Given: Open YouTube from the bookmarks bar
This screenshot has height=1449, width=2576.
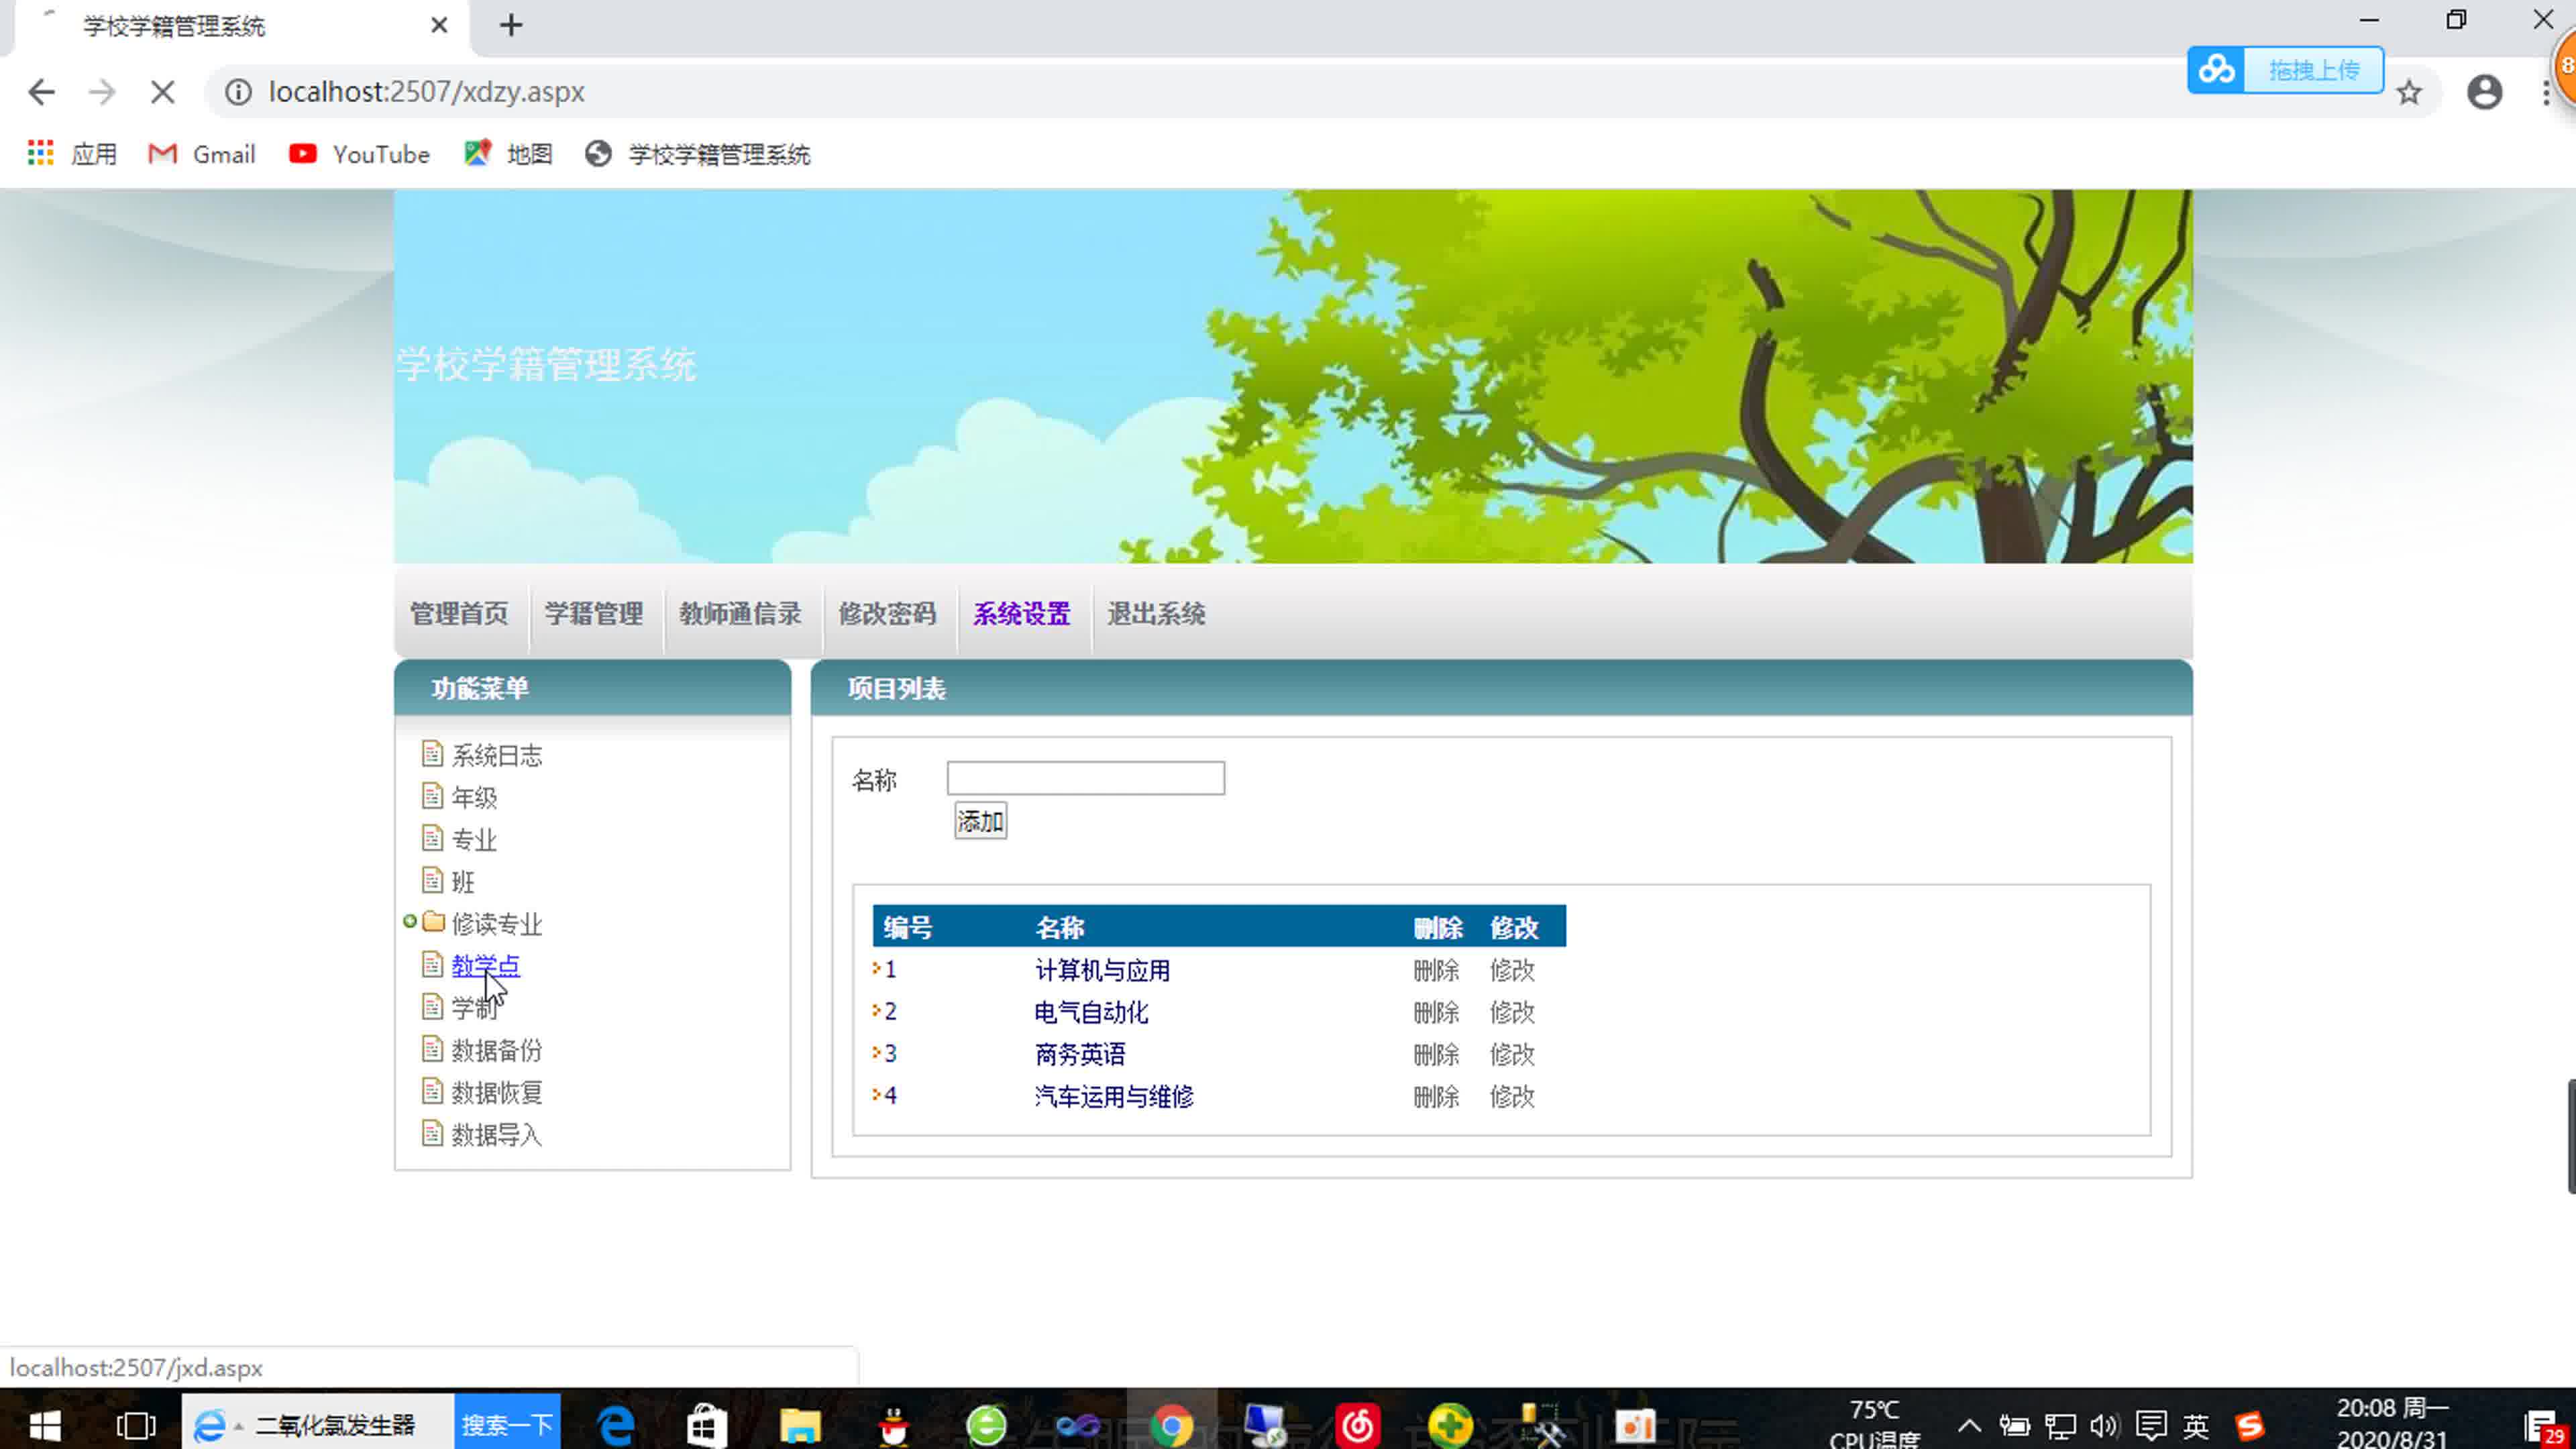Looking at the screenshot, I should click(x=358, y=153).
